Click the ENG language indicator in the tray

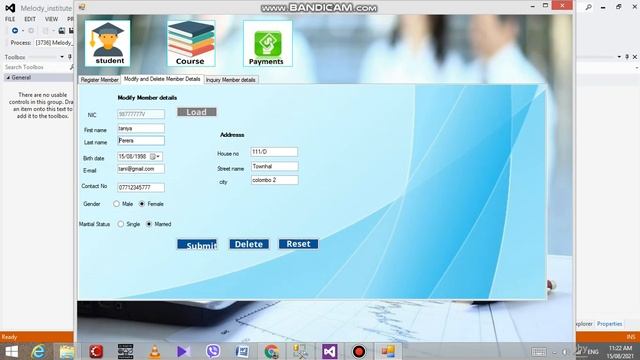click(593, 352)
